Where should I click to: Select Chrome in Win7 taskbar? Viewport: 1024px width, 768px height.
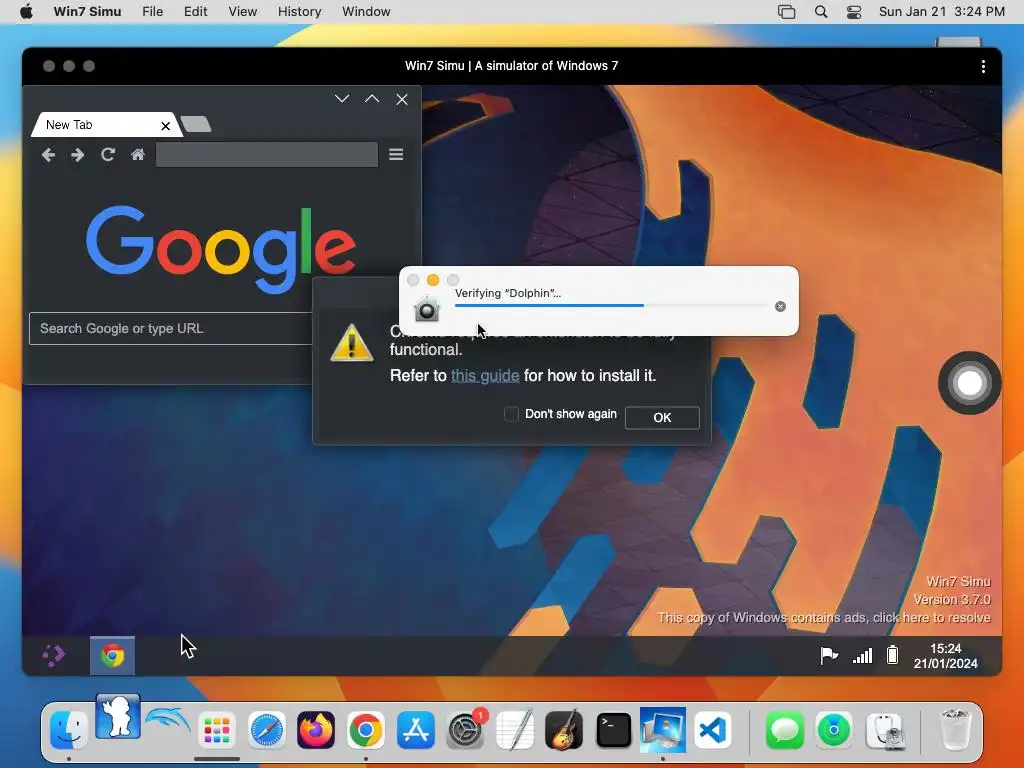coord(112,656)
